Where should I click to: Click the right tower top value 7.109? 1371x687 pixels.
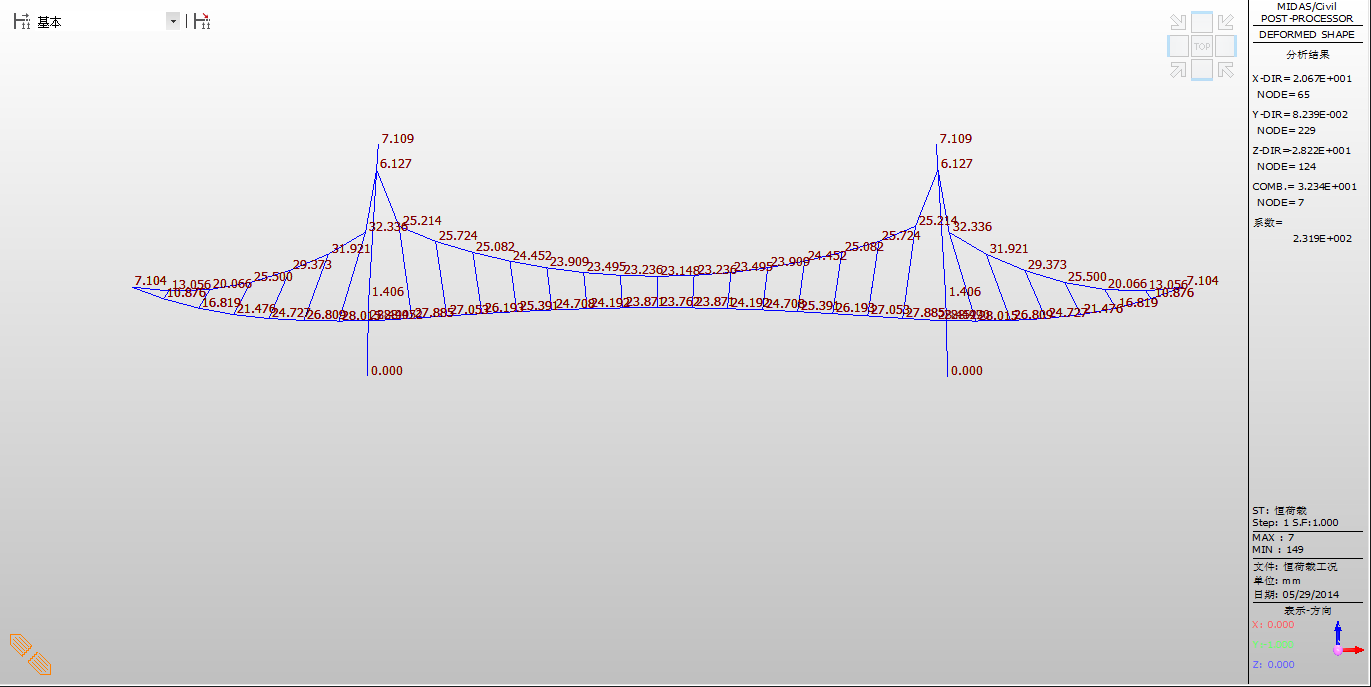955,139
